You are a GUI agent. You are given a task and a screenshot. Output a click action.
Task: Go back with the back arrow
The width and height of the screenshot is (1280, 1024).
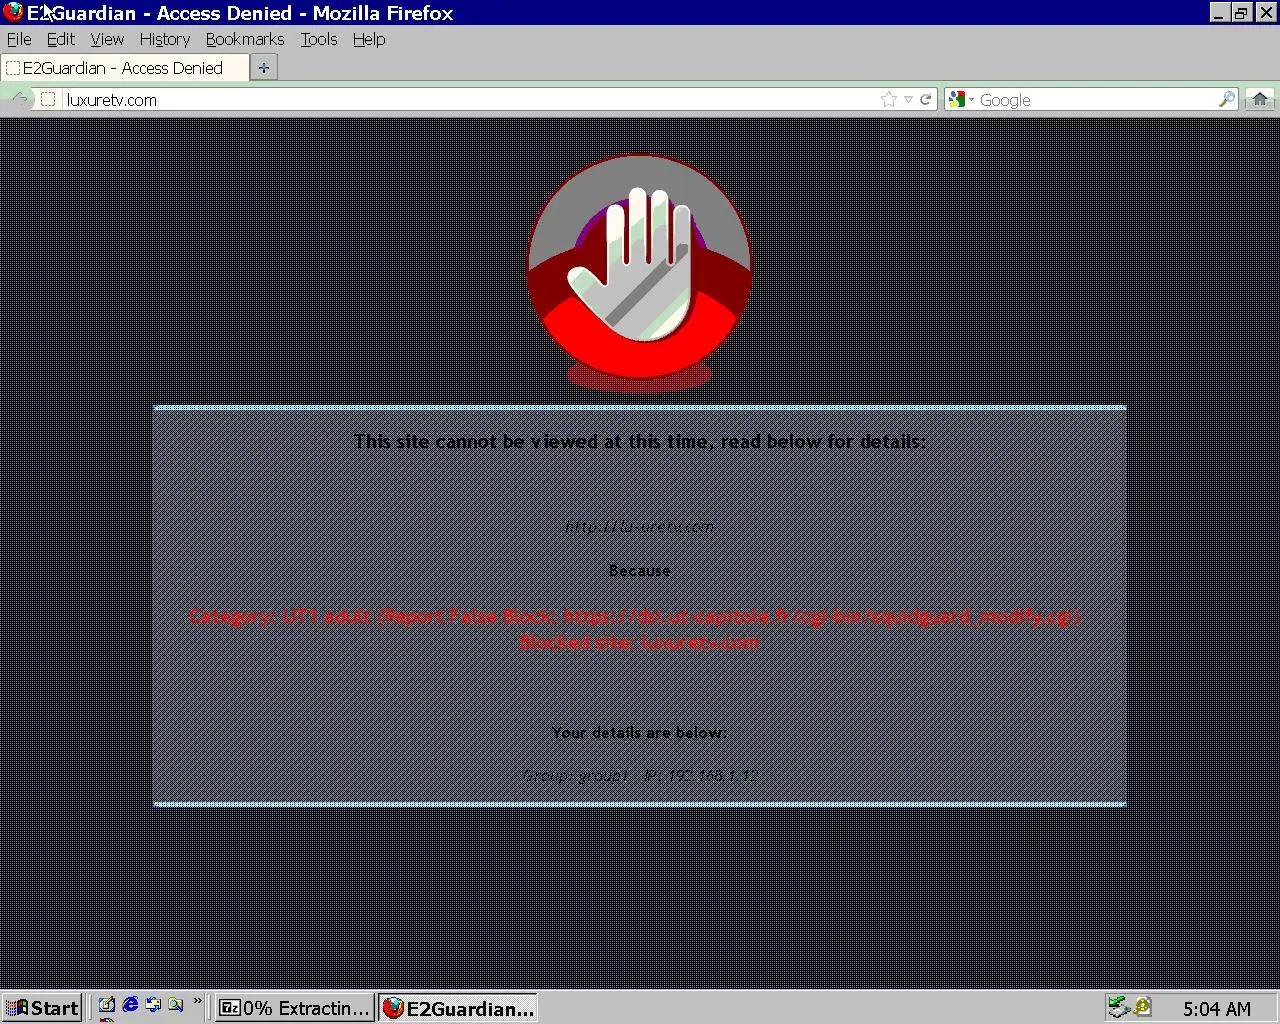[18, 99]
